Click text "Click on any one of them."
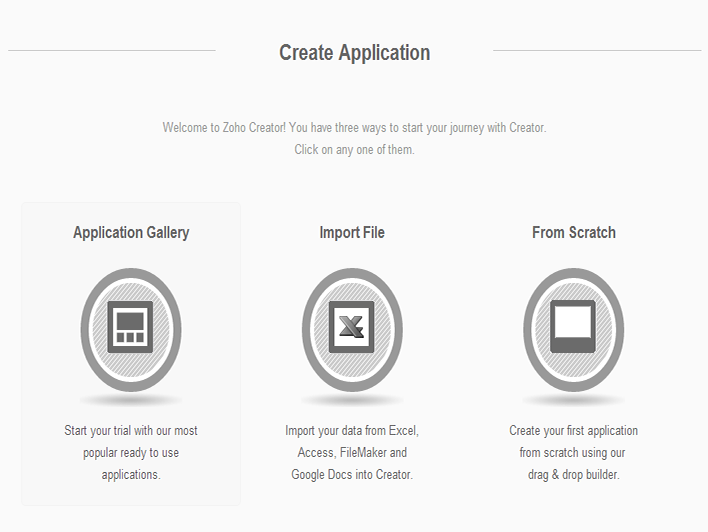 tap(354, 149)
